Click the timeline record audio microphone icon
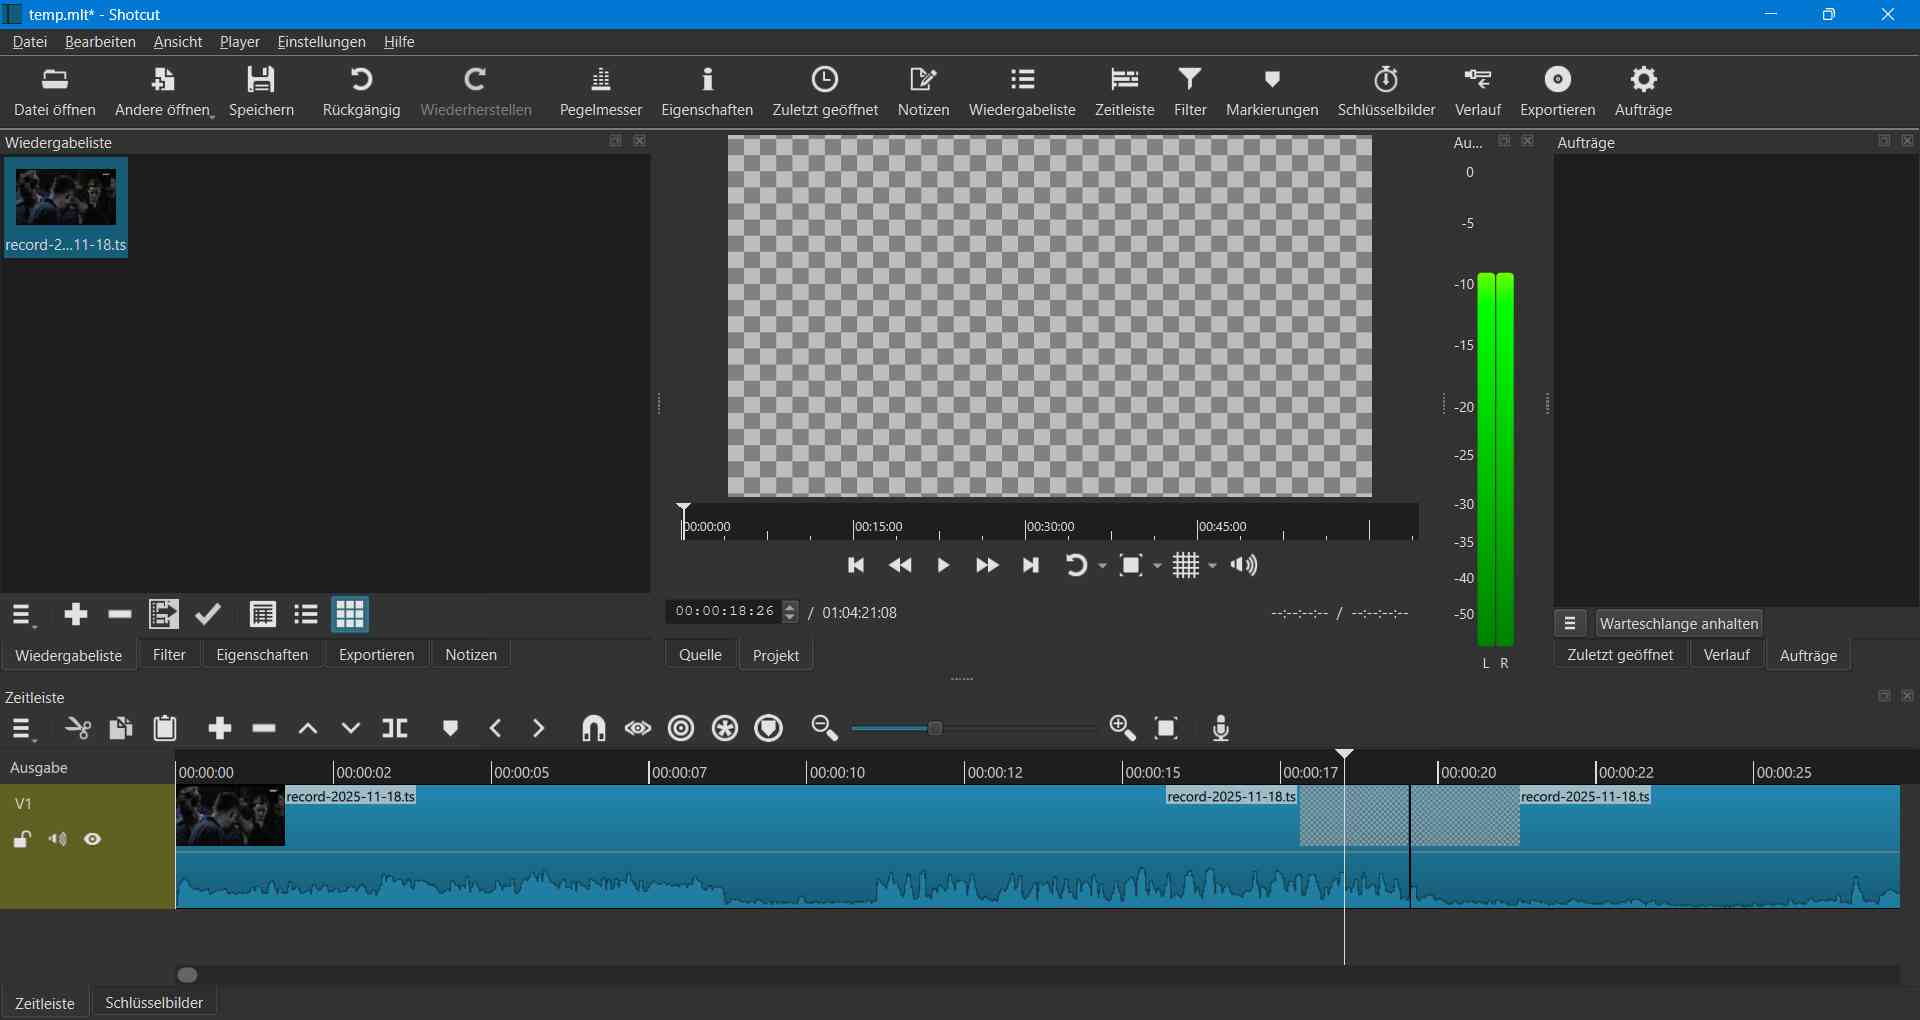Viewport: 1920px width, 1020px height. click(x=1220, y=728)
